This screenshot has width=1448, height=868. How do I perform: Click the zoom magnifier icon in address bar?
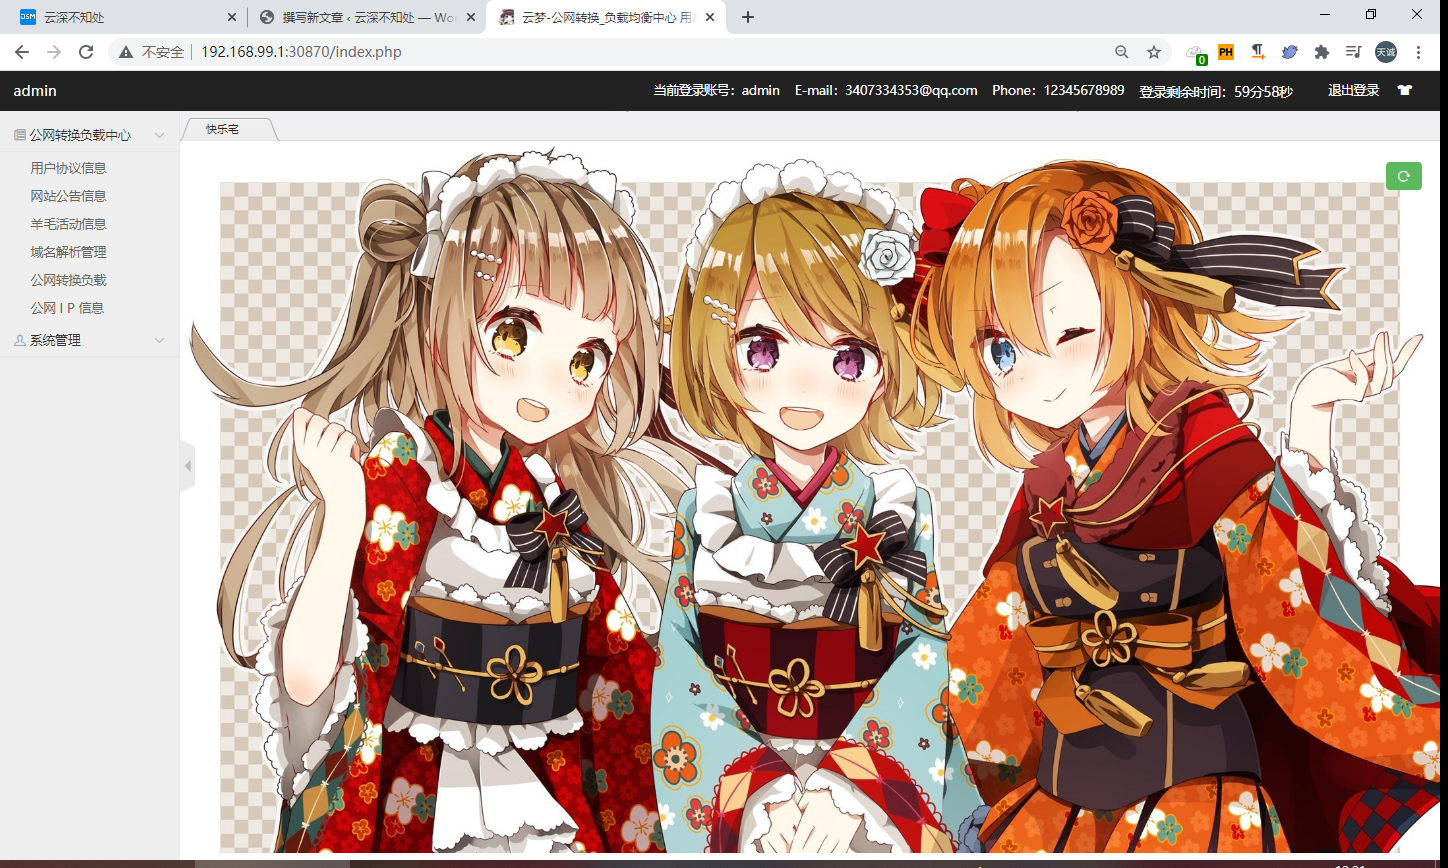[x=1121, y=52]
